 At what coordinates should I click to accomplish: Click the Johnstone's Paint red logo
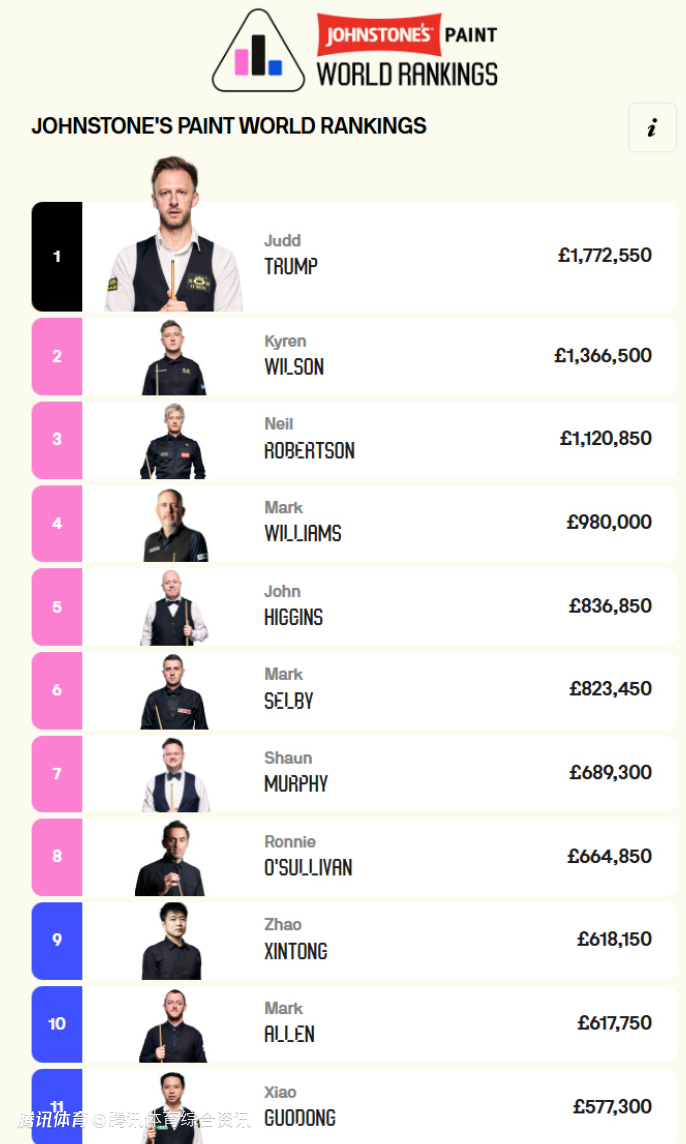376,36
